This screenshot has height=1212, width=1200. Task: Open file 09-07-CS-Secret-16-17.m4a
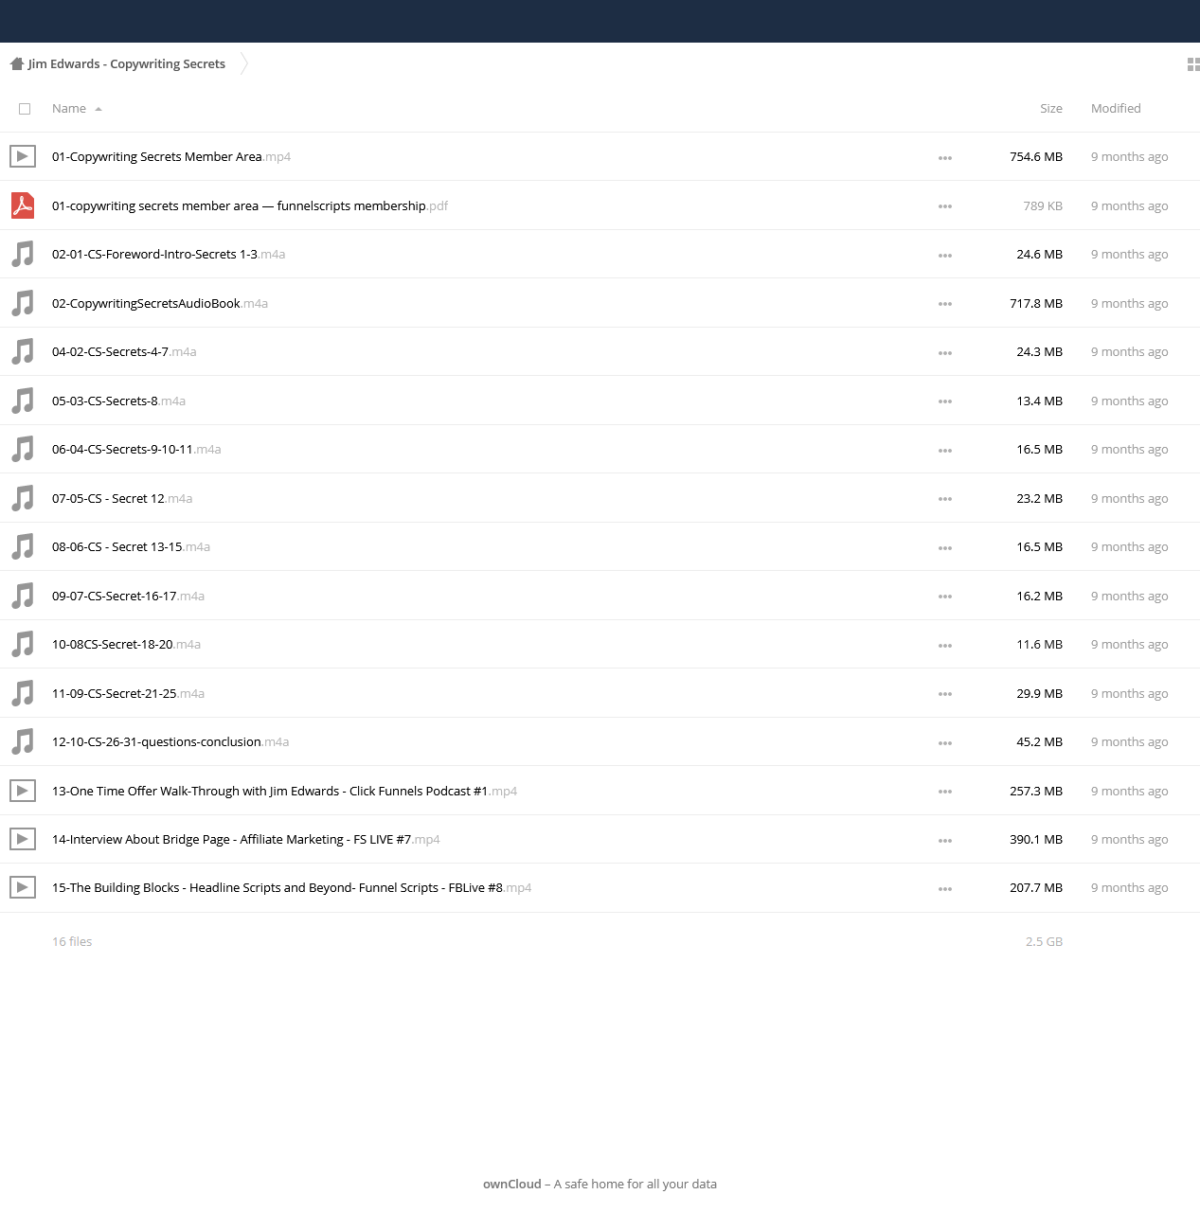(128, 596)
